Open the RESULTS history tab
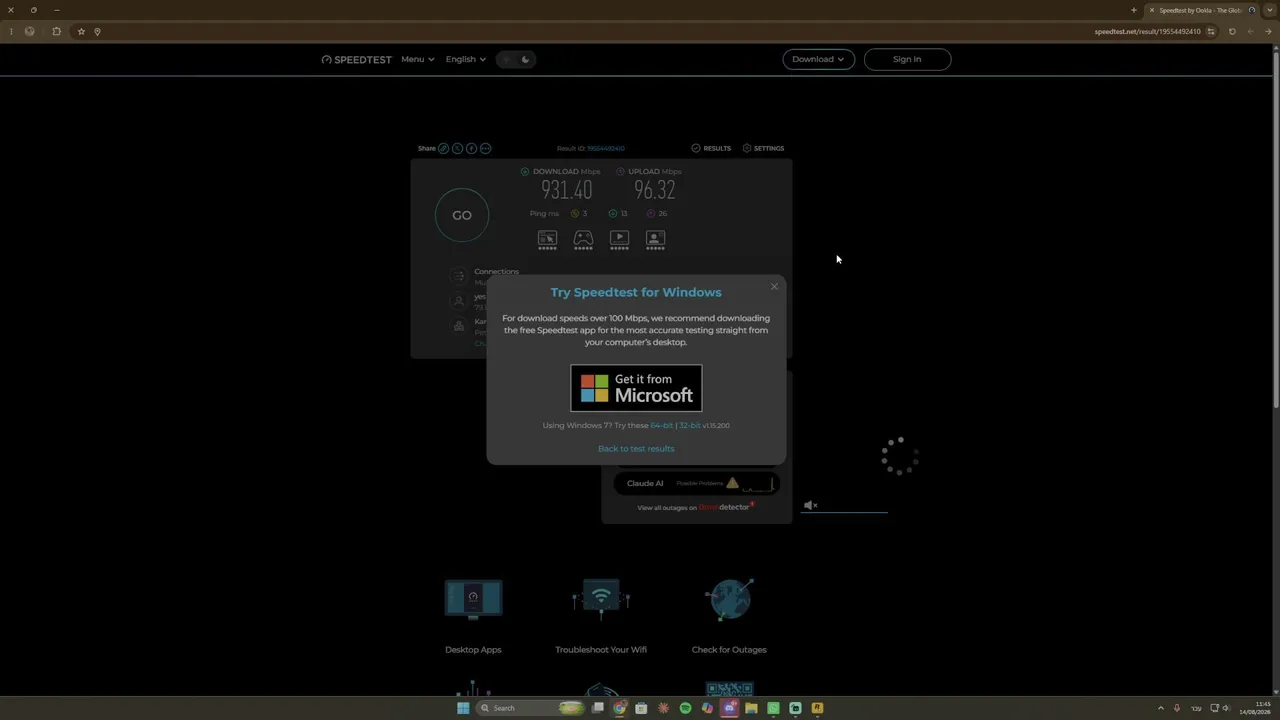 pos(711,148)
